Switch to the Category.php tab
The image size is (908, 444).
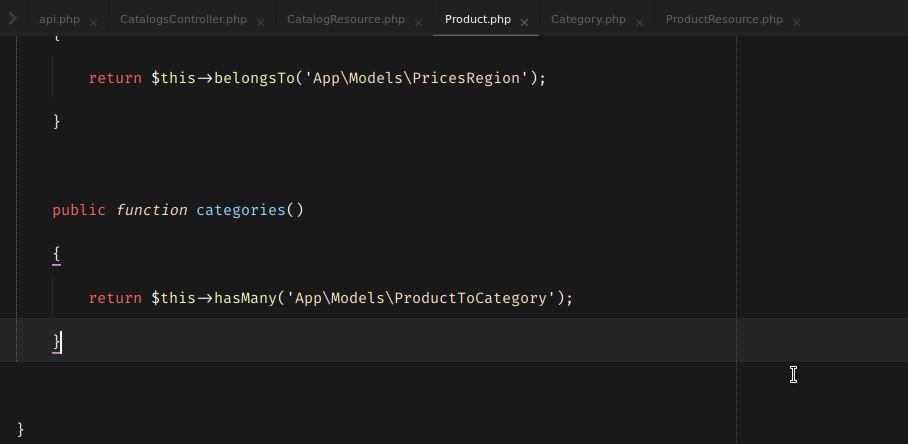point(587,19)
